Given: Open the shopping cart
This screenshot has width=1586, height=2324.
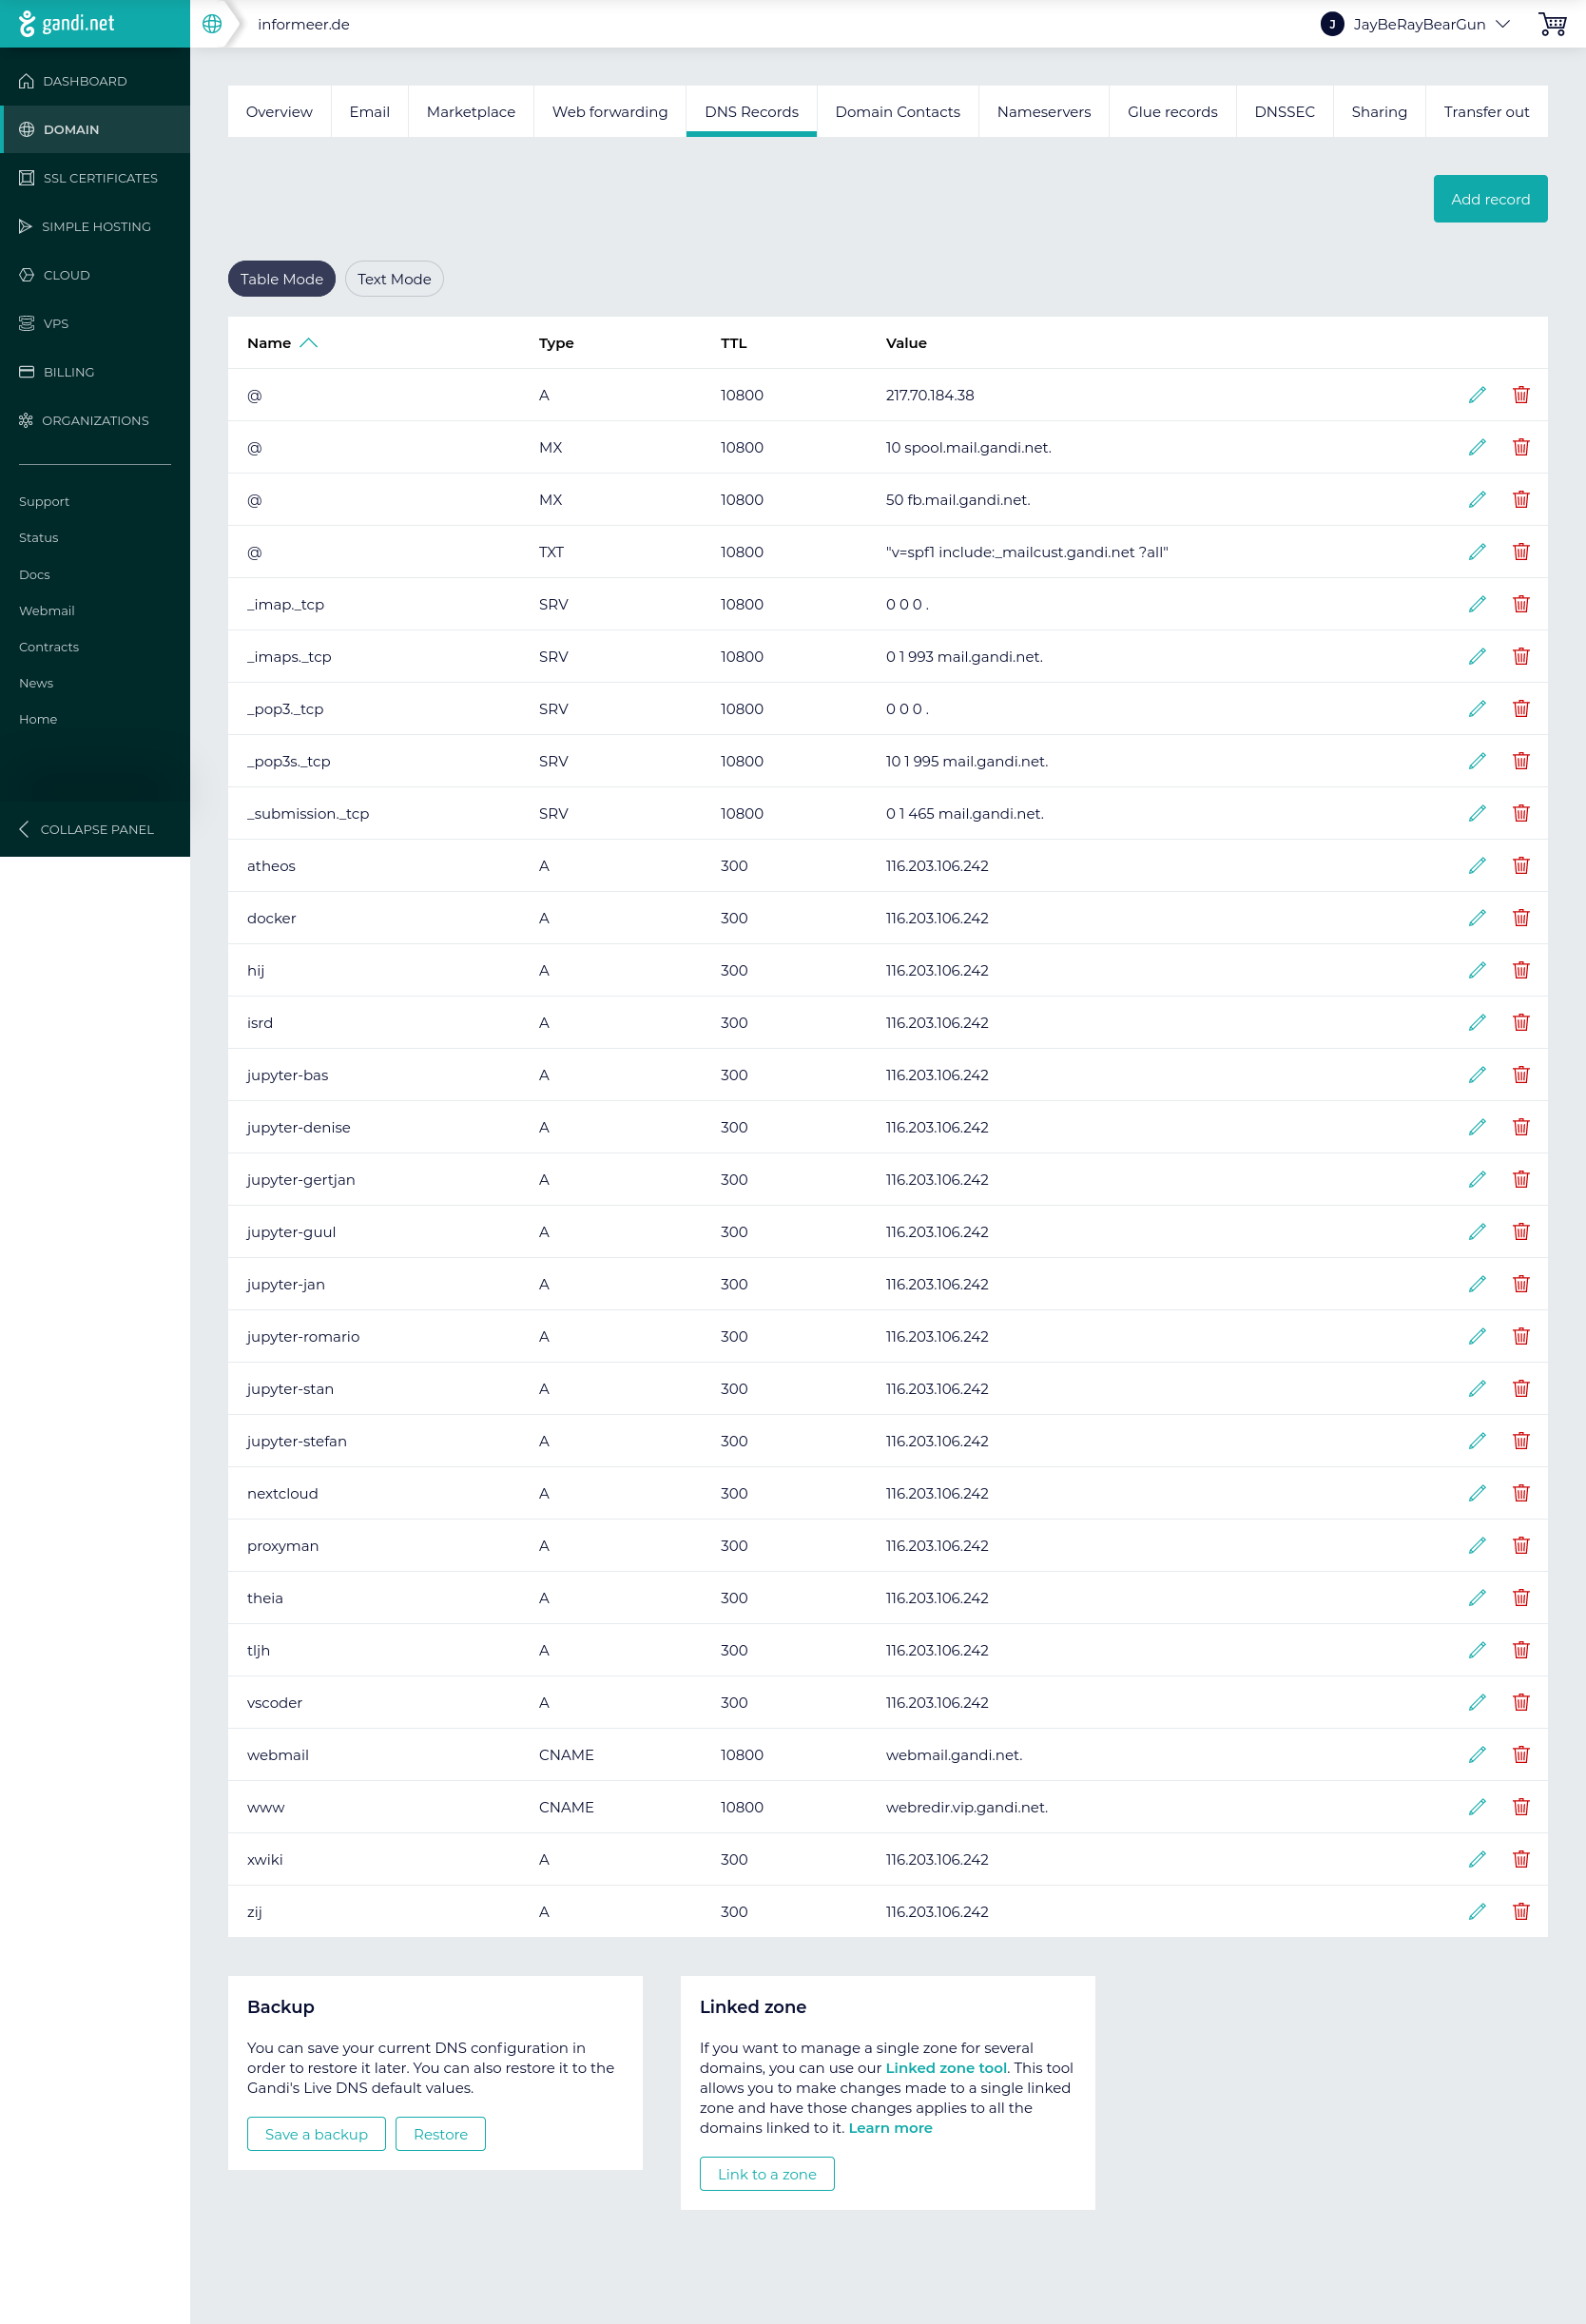Looking at the screenshot, I should [x=1551, y=23].
